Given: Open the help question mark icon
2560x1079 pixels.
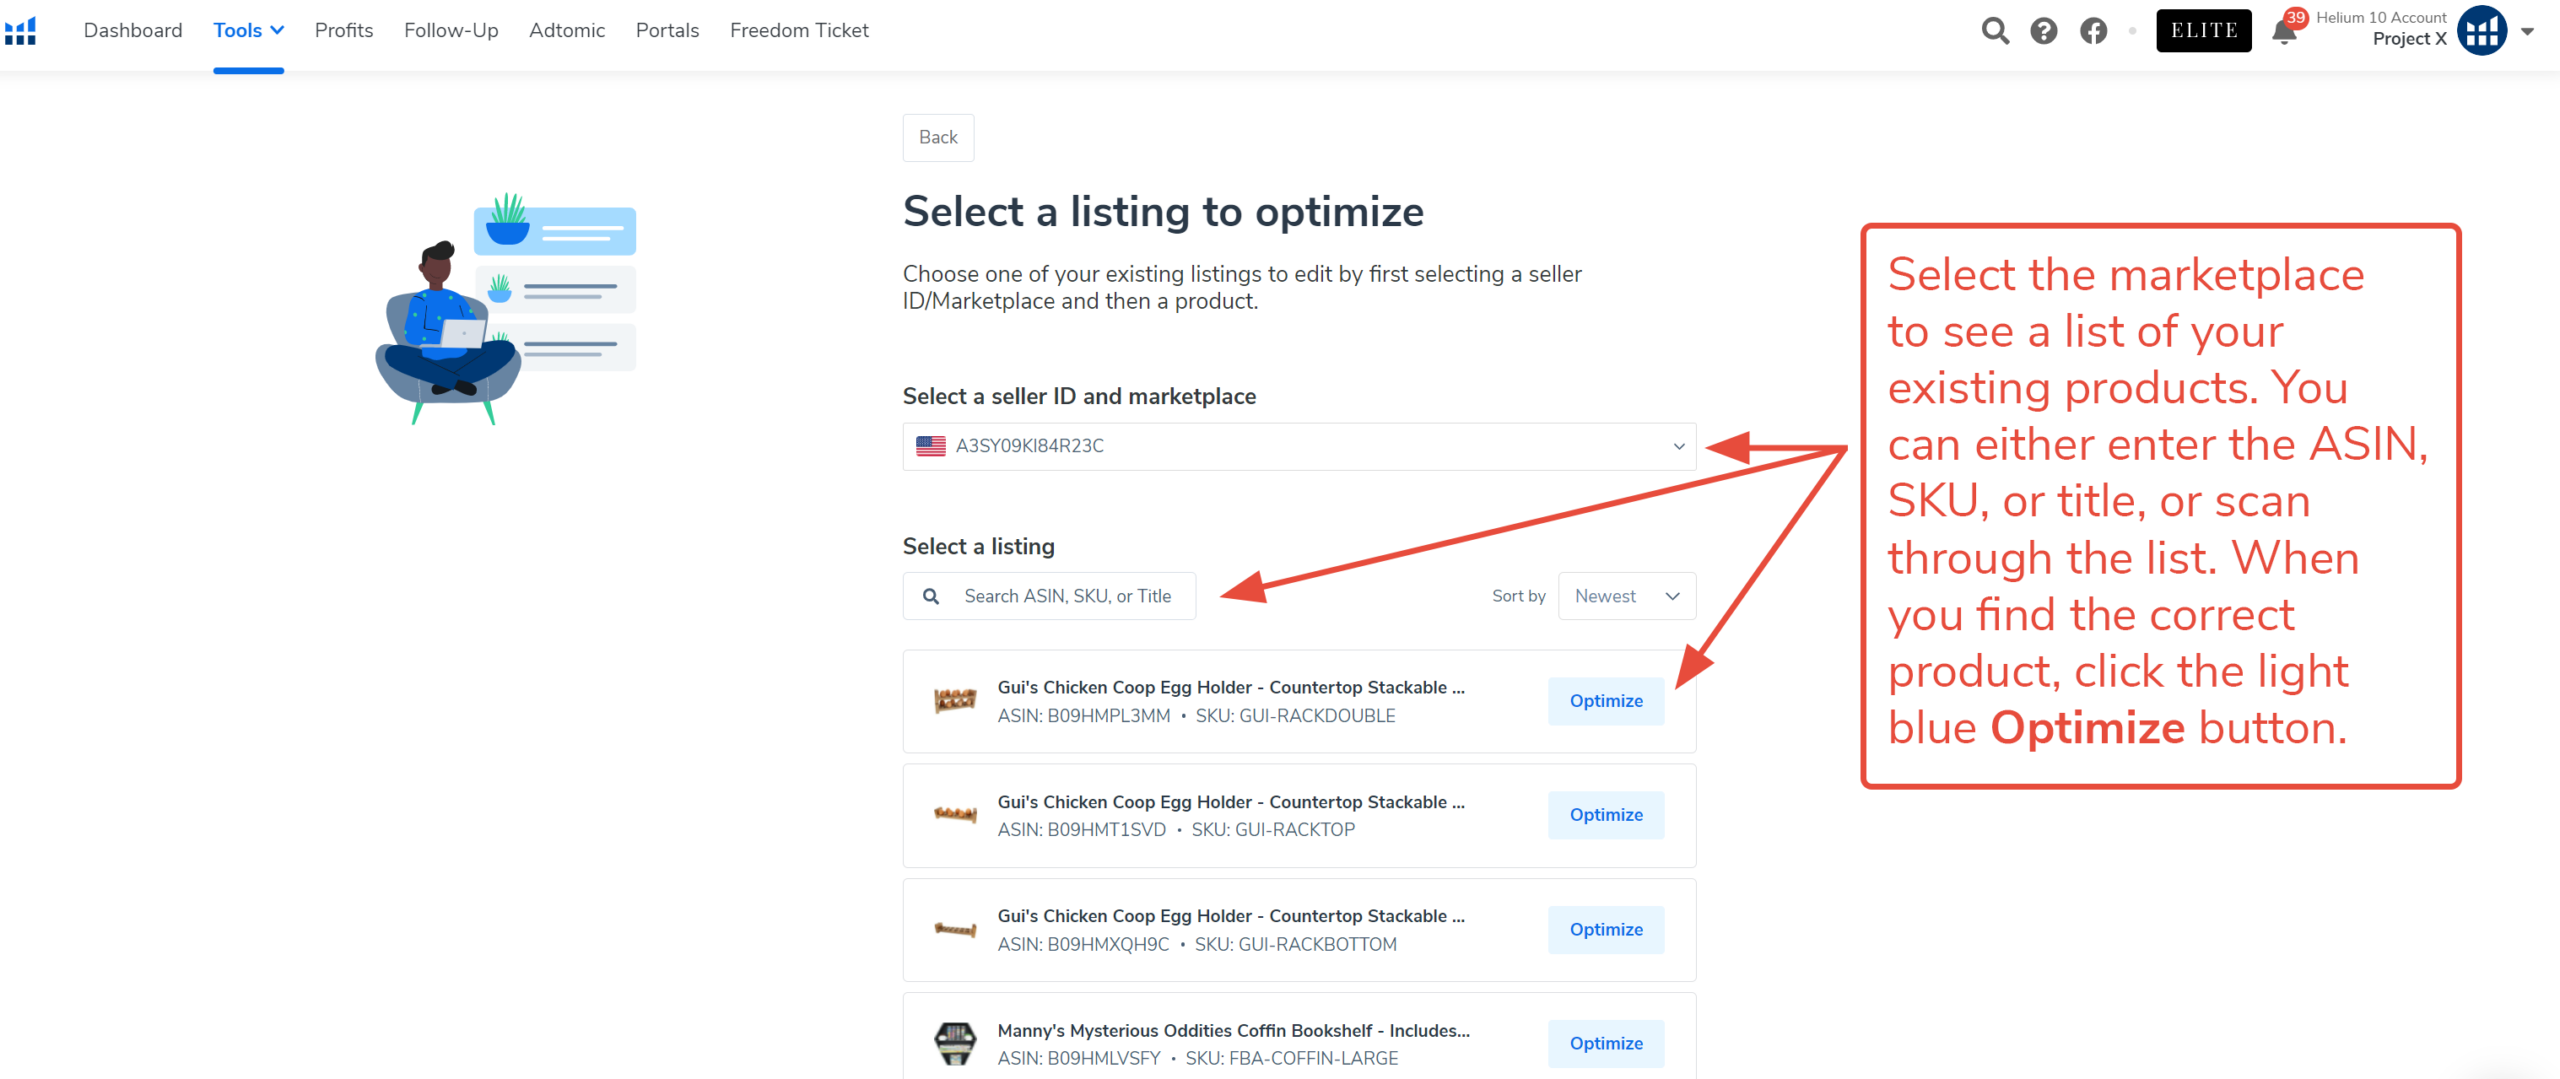Looking at the screenshot, I should [2043, 31].
